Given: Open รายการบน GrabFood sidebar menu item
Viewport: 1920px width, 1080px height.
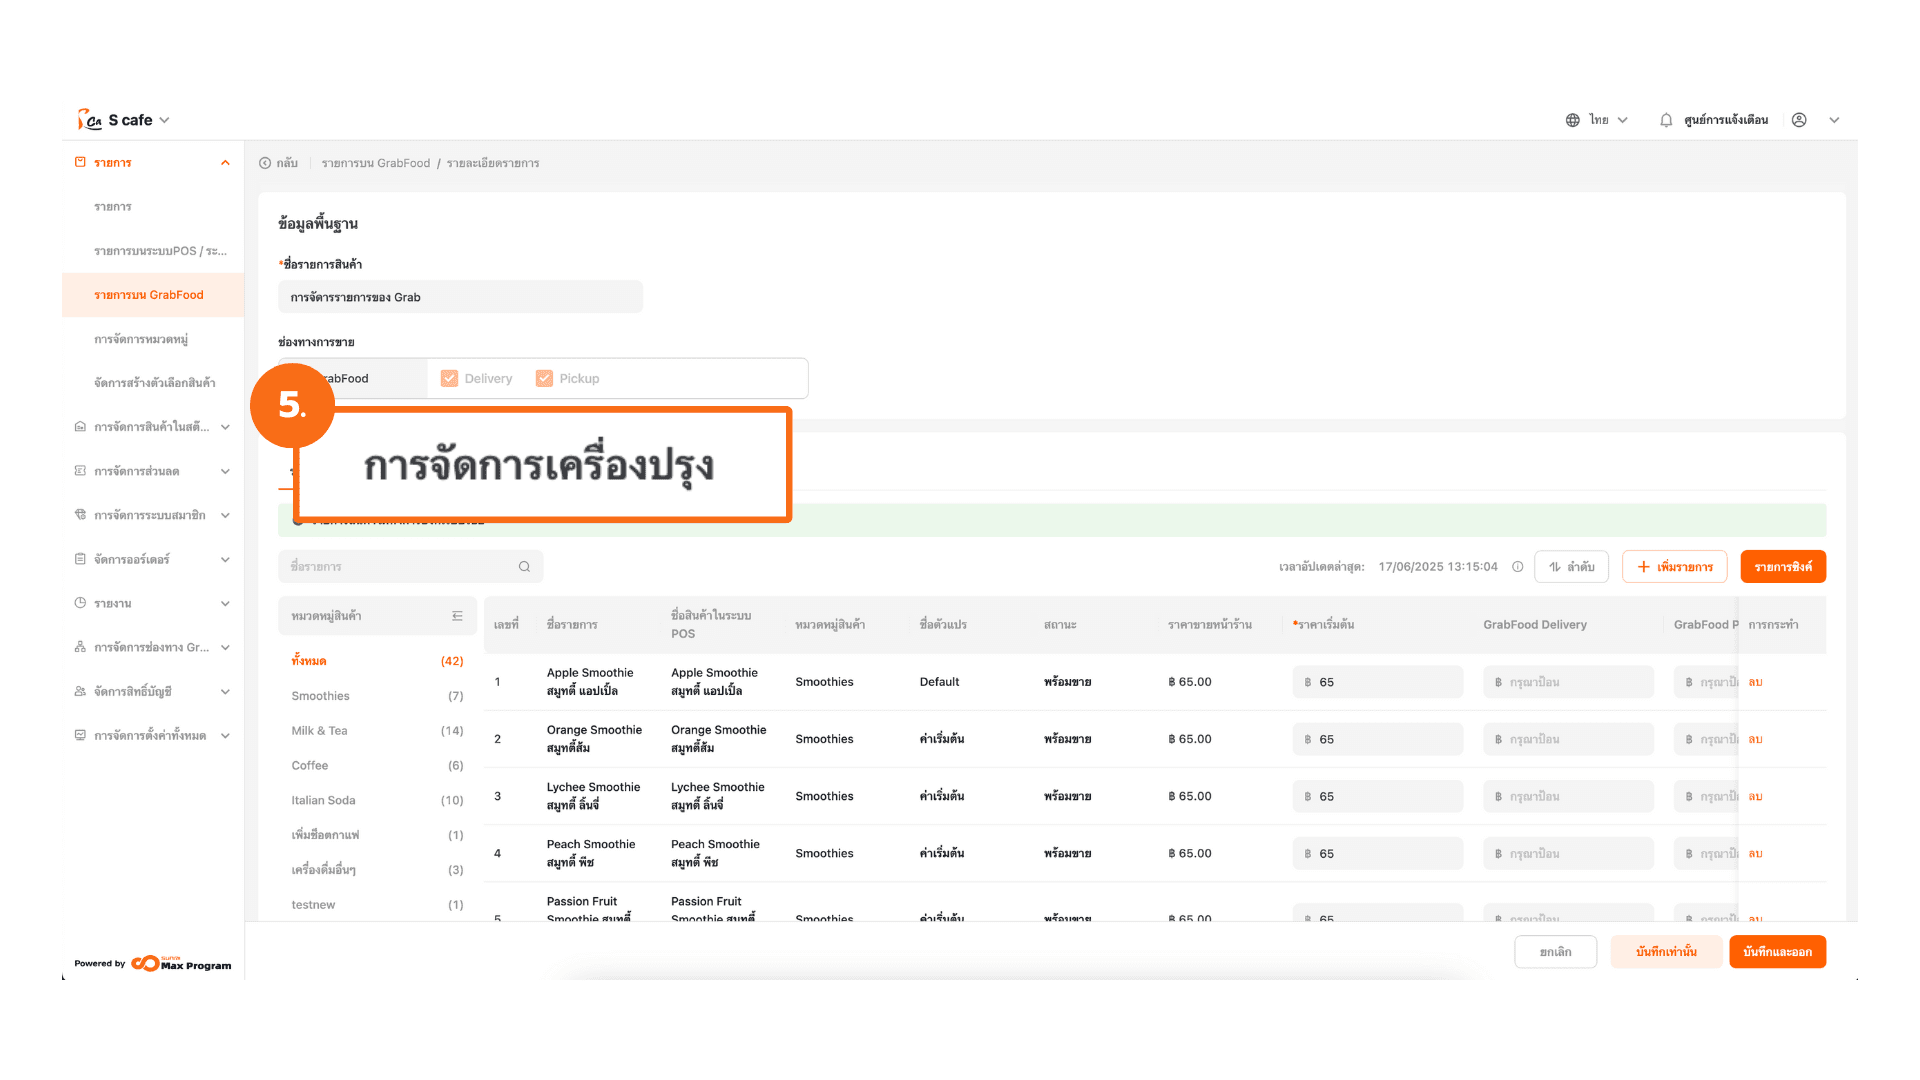Looking at the screenshot, I should point(149,295).
